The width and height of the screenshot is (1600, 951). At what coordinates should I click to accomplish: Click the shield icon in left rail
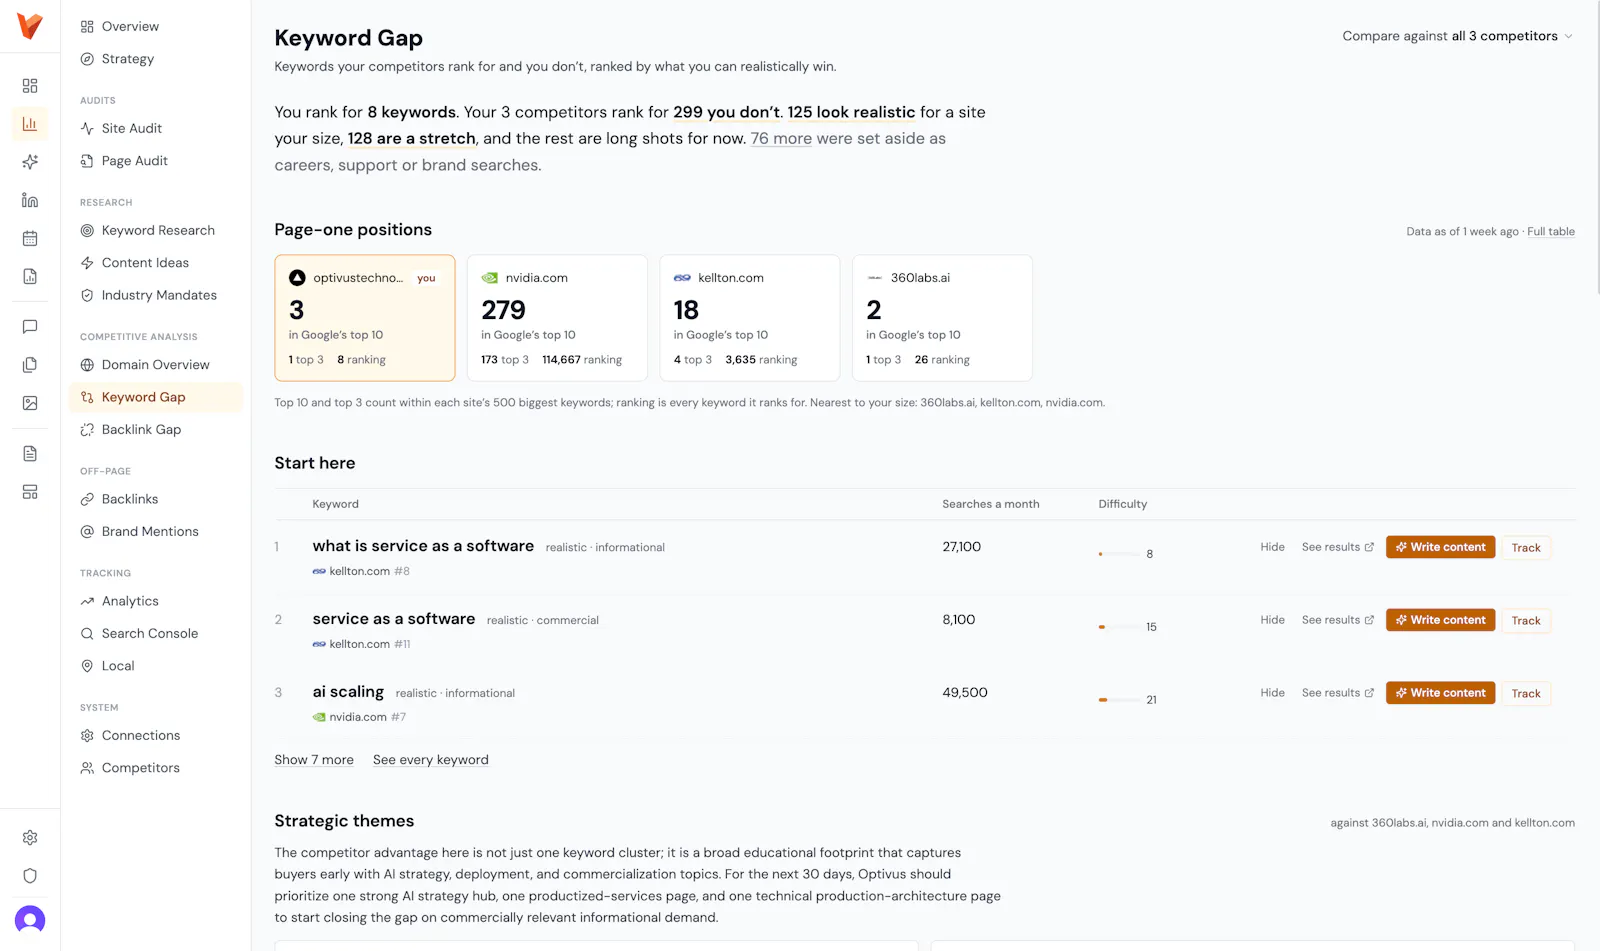point(30,876)
